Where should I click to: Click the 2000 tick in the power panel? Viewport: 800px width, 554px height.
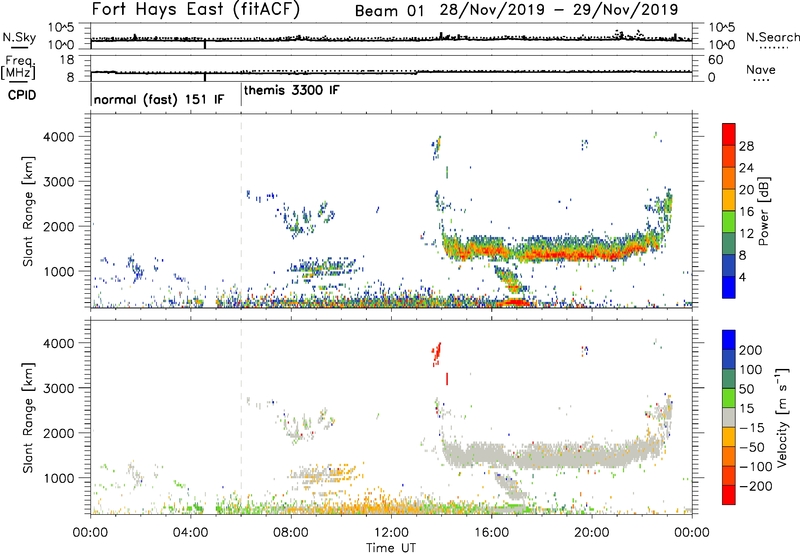59,226
